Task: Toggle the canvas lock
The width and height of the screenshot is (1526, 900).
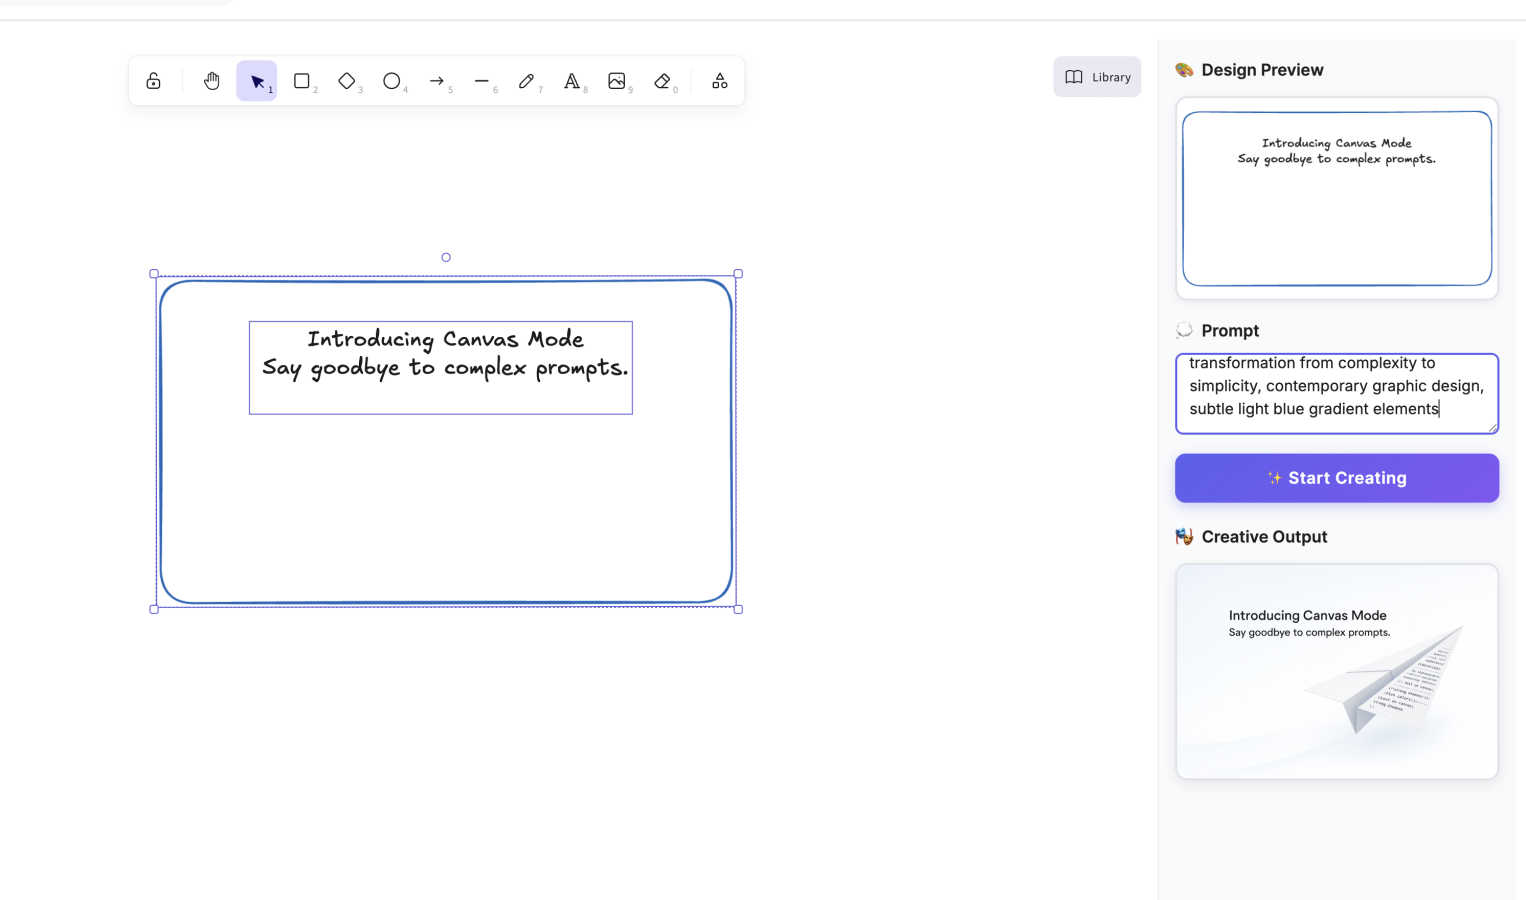Action: pos(153,80)
